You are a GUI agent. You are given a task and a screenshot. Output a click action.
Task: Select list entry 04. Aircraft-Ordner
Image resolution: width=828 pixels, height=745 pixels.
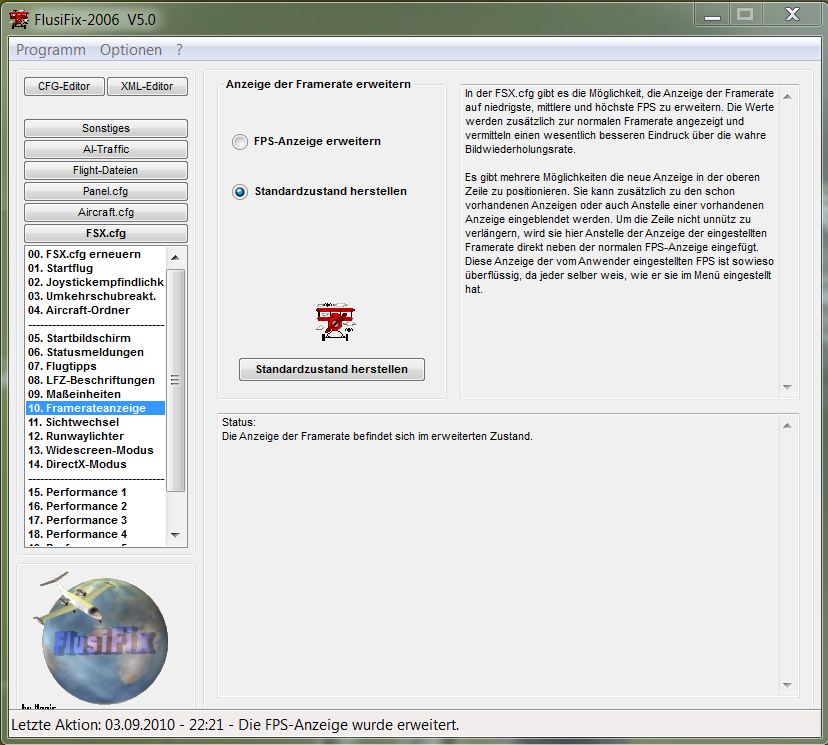[x=96, y=310]
